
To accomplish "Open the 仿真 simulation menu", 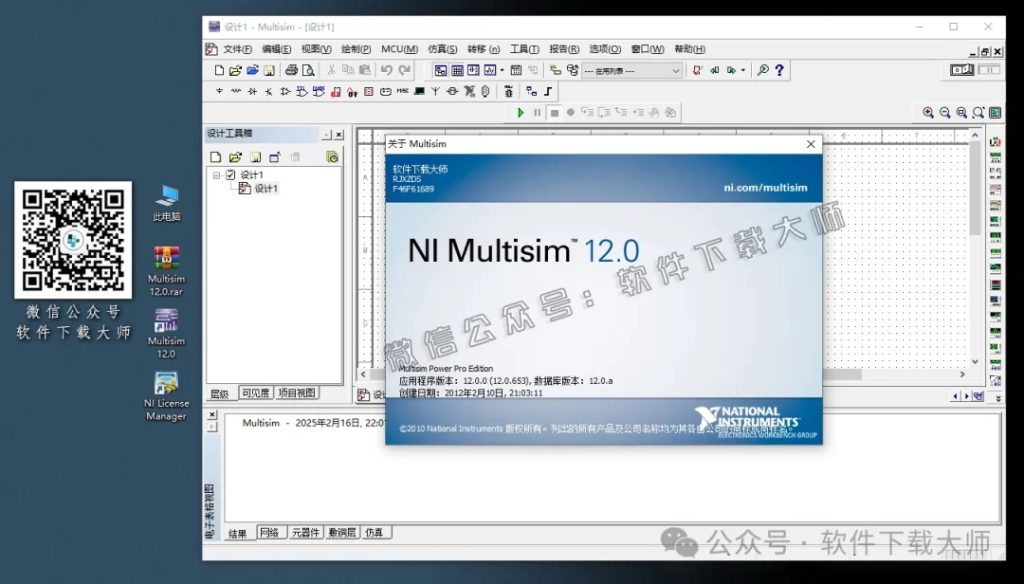I will pos(445,49).
